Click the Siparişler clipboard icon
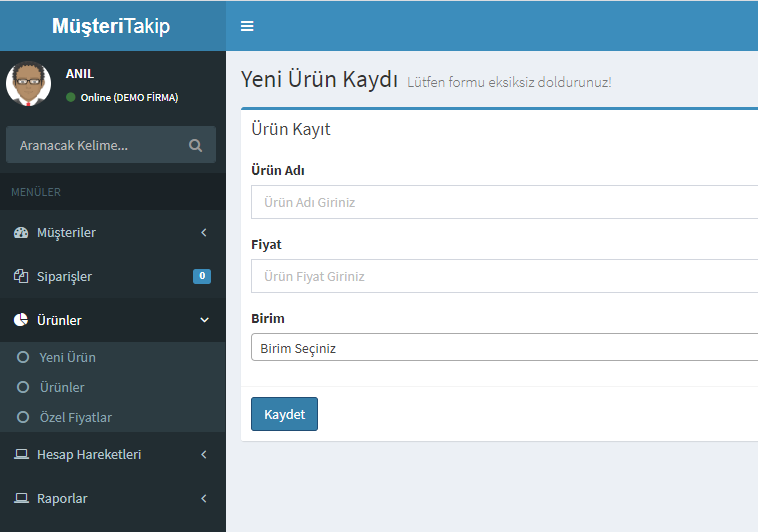The width and height of the screenshot is (758, 532). click(x=21, y=276)
